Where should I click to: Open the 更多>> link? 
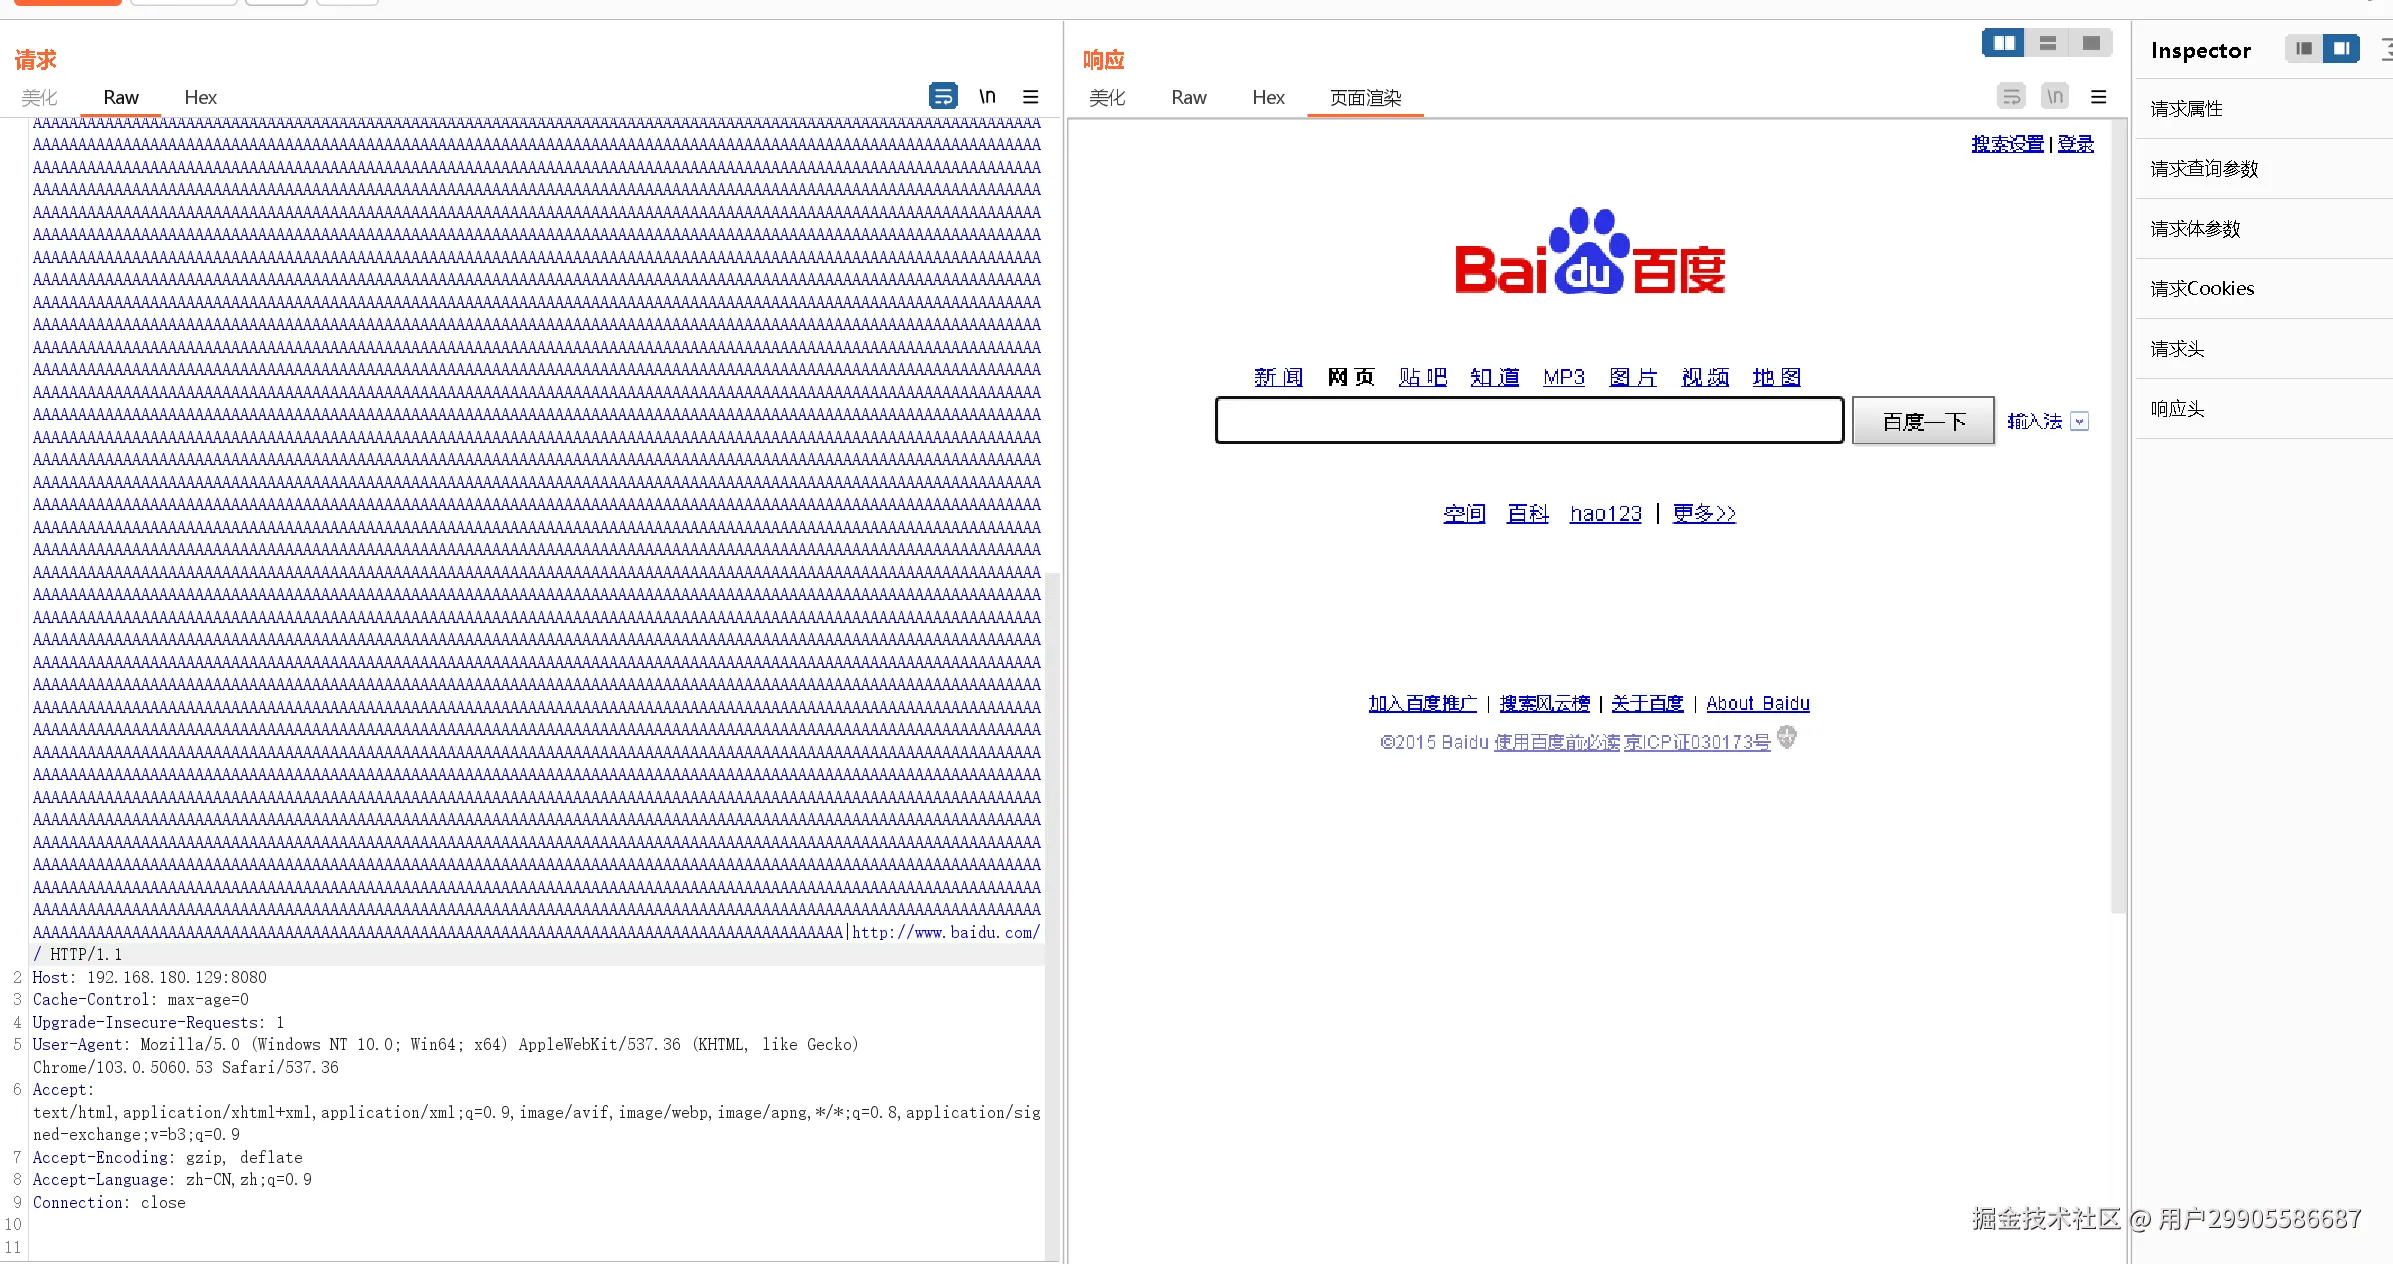pyautogui.click(x=1704, y=513)
